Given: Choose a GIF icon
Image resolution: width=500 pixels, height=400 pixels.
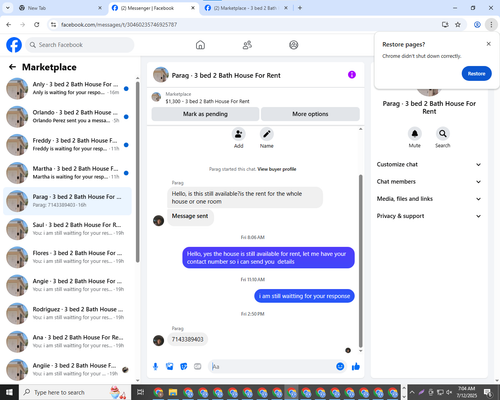Looking at the screenshot, I should pyautogui.click(x=198, y=367).
